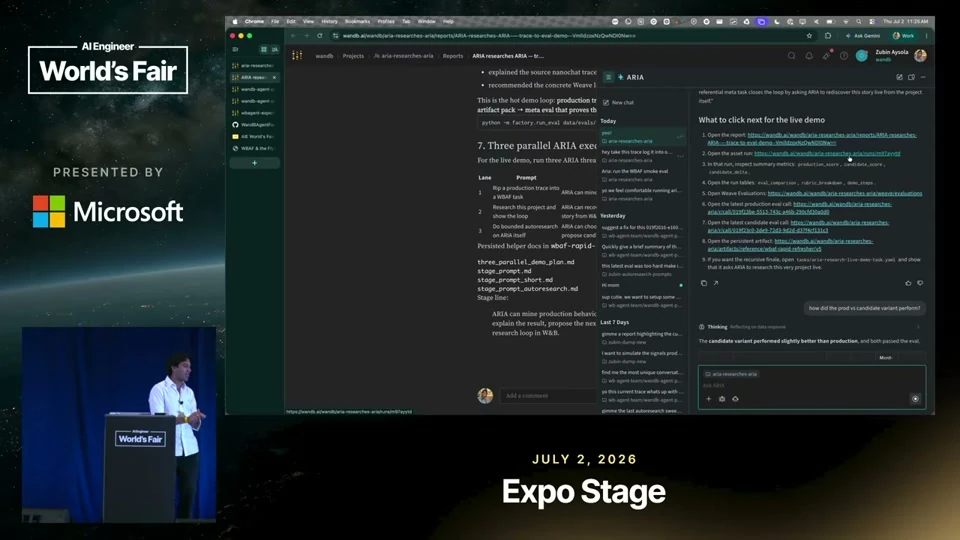Click the Add a comment field
Image resolution: width=960 pixels, height=540 pixels.
[548, 396]
